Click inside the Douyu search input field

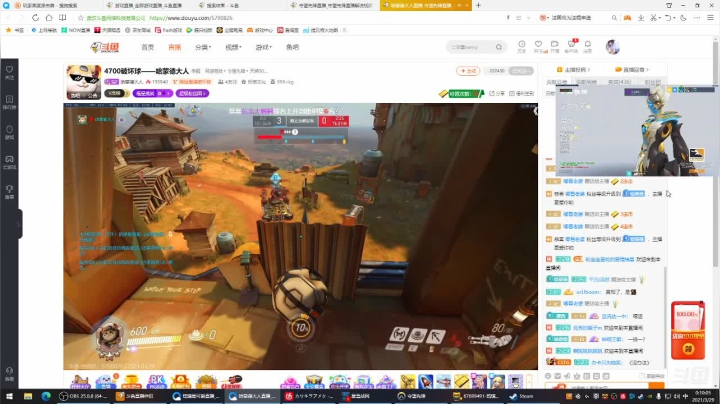(471, 47)
